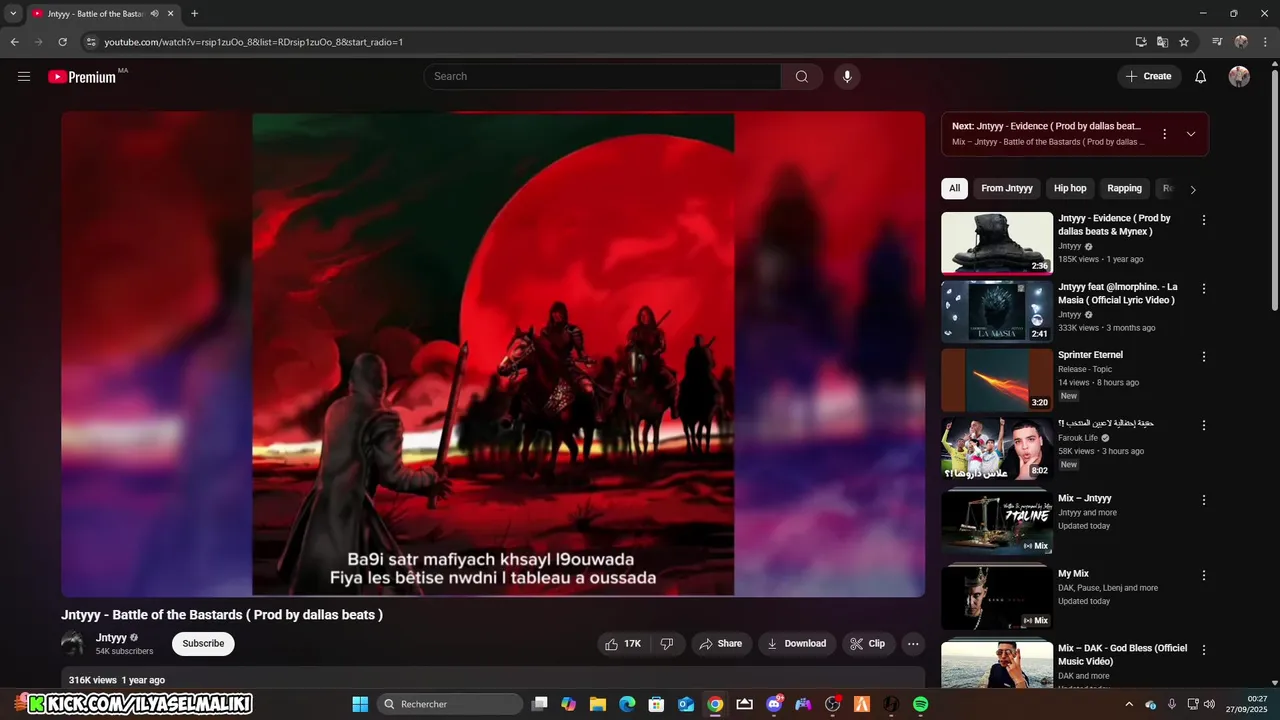Like the video with thumbs-up button

tap(623, 644)
